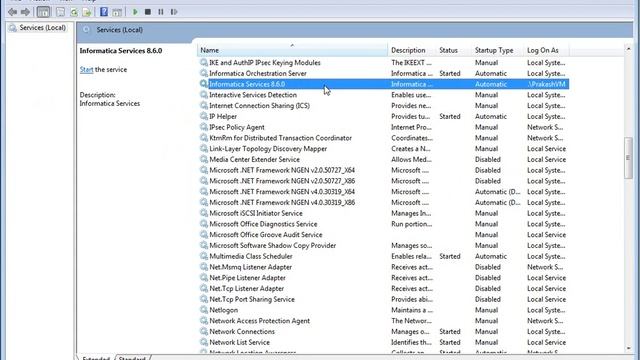This screenshot has height=360, width=640.
Task: Click Network S... log-on of IPsec Policy Agent
Action: coord(545,127)
